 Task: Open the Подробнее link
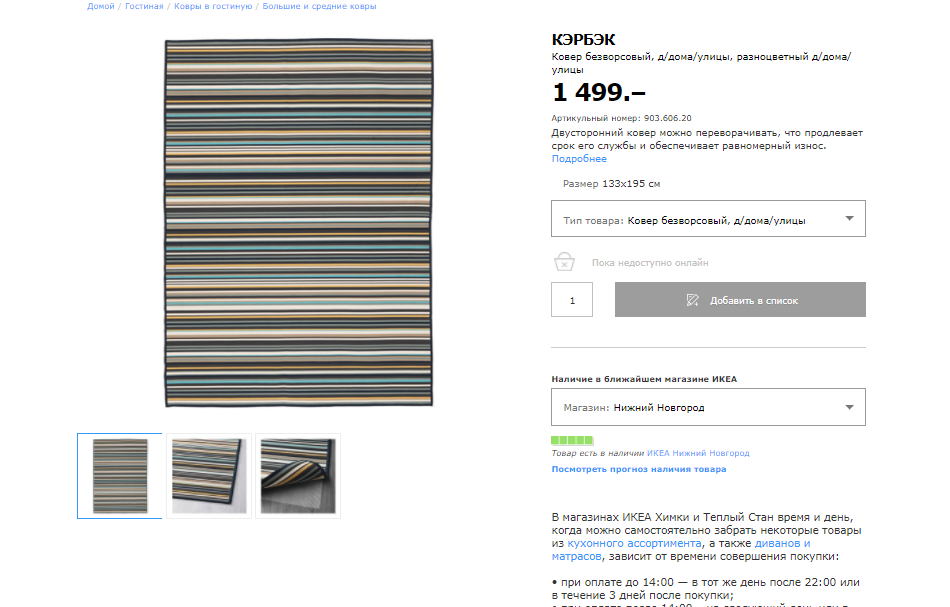point(579,159)
